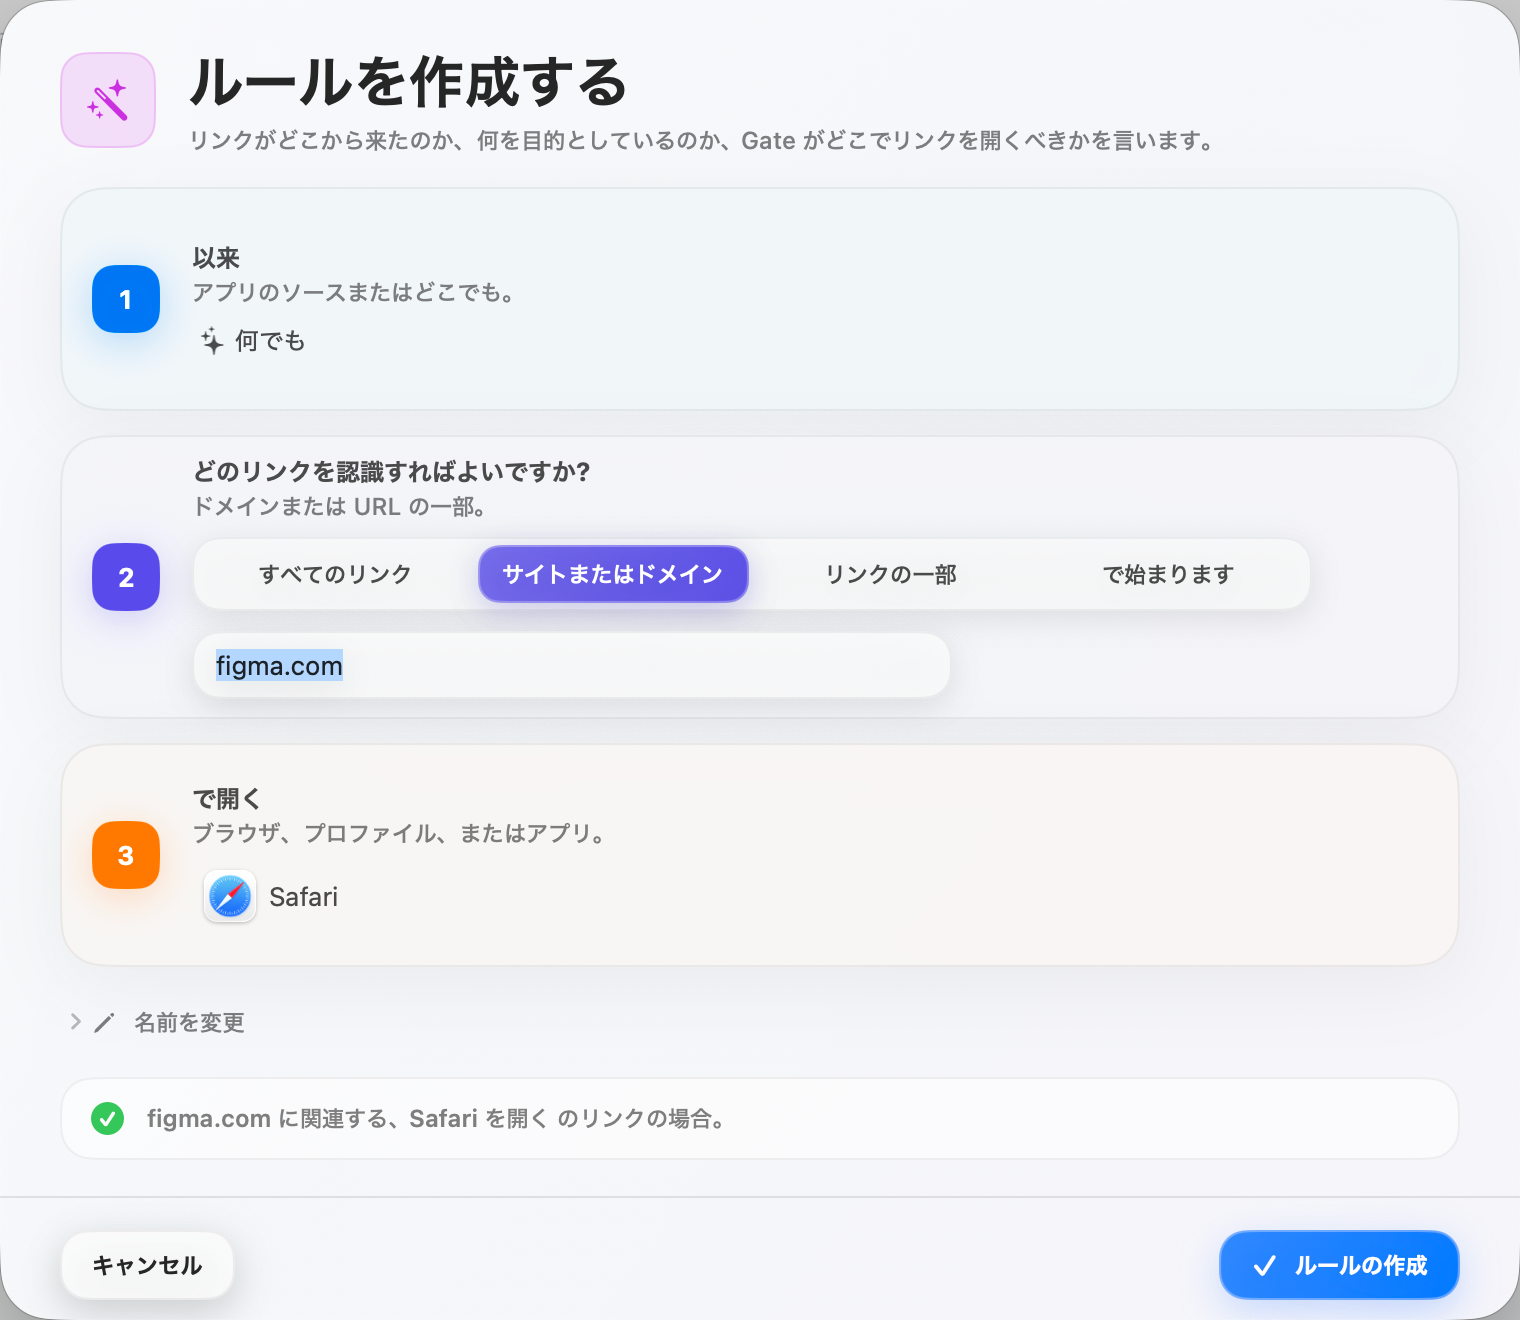This screenshot has height=1320, width=1520.
Task: Click the orange step 3 badge
Action: 126,855
